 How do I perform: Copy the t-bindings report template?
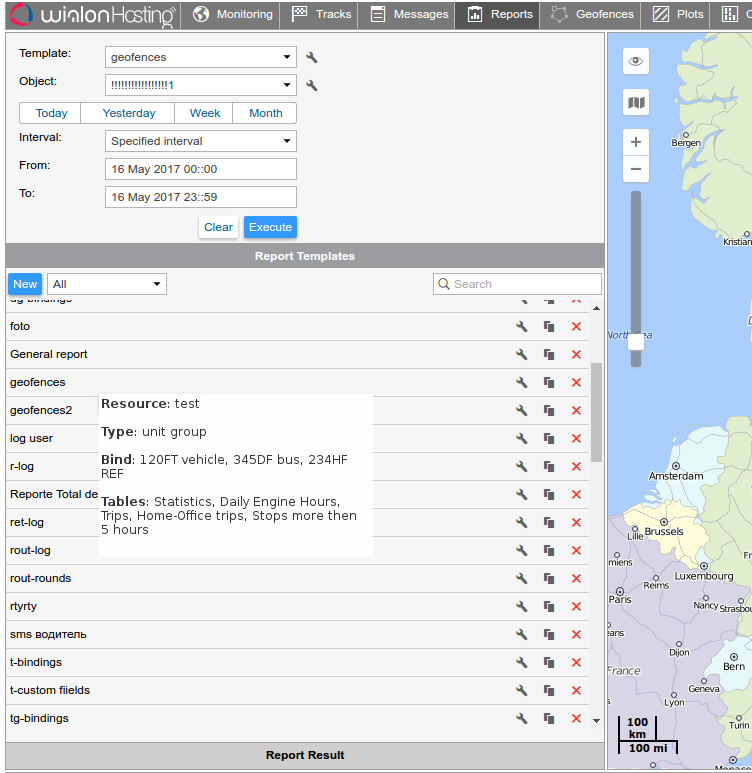548,662
